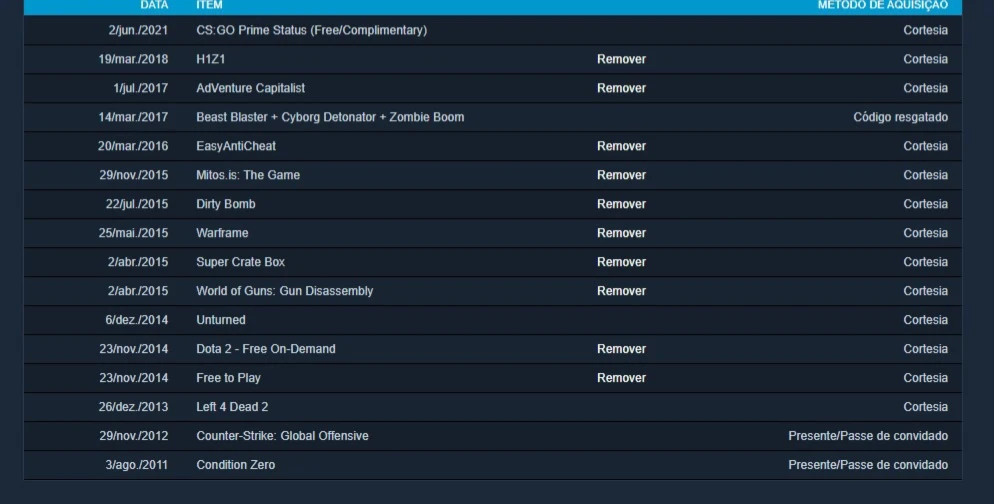Image resolution: width=994 pixels, height=504 pixels.
Task: Remove Mitos.is: The Game license
Action: coord(621,175)
